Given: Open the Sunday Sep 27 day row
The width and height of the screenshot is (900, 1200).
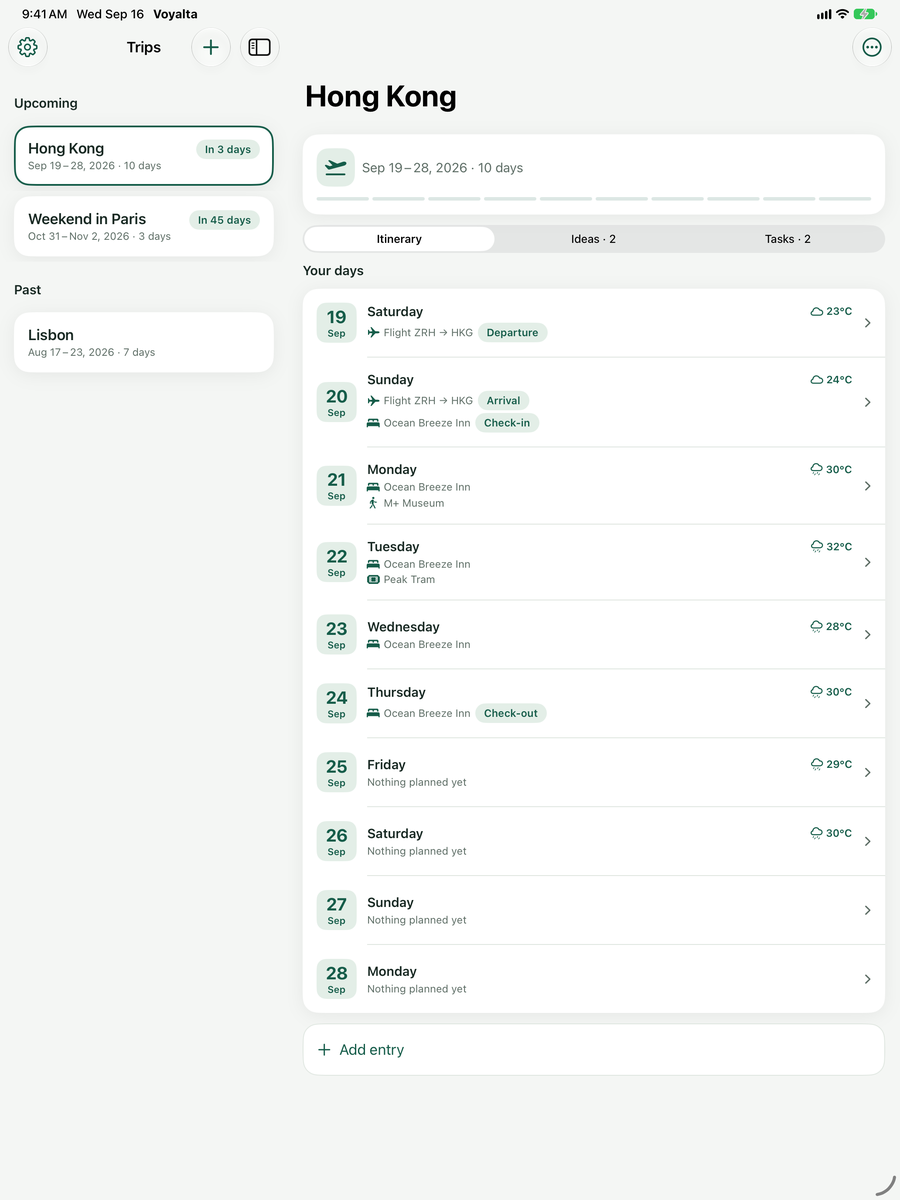Looking at the screenshot, I should [x=594, y=910].
